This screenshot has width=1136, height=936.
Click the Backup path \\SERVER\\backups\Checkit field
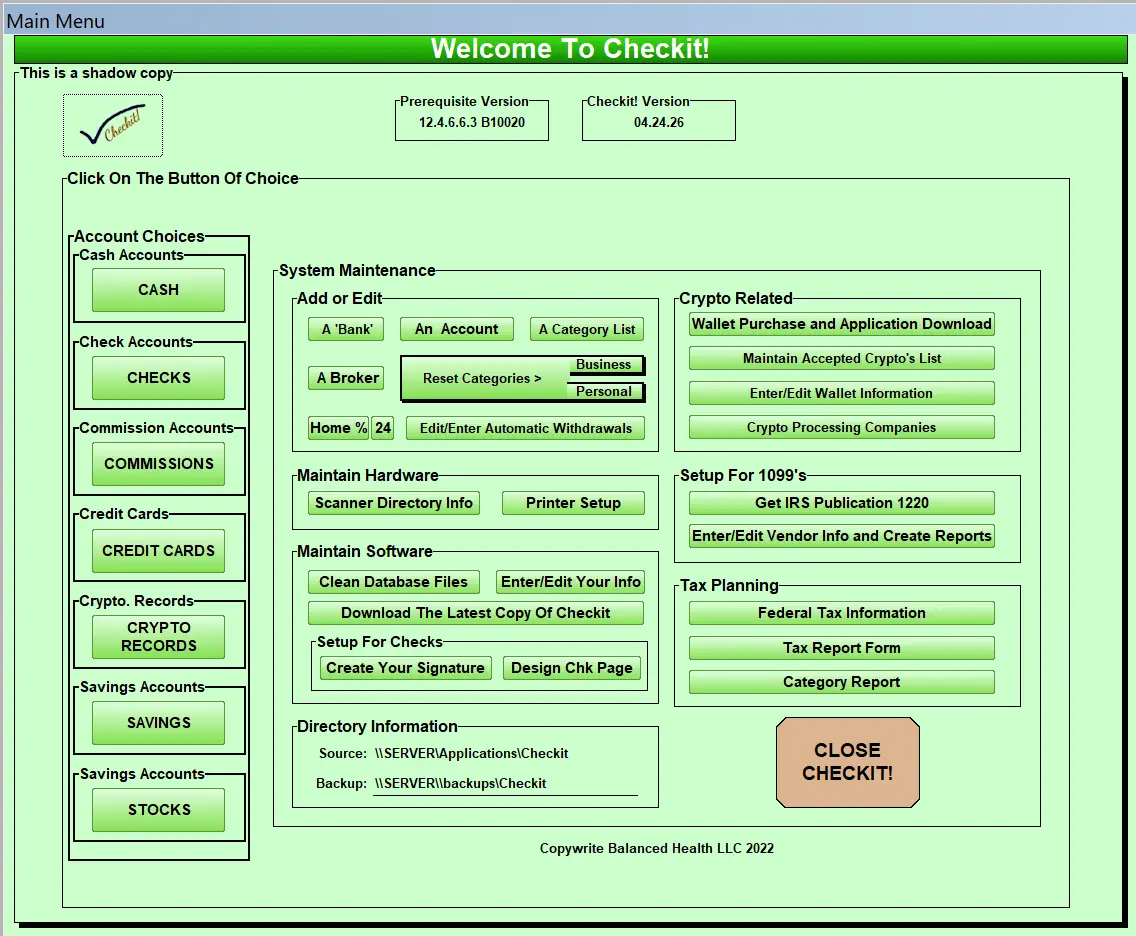click(505, 784)
